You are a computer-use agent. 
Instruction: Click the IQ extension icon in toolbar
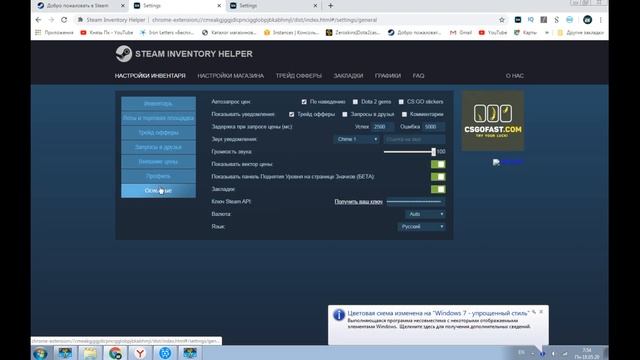coord(531,20)
